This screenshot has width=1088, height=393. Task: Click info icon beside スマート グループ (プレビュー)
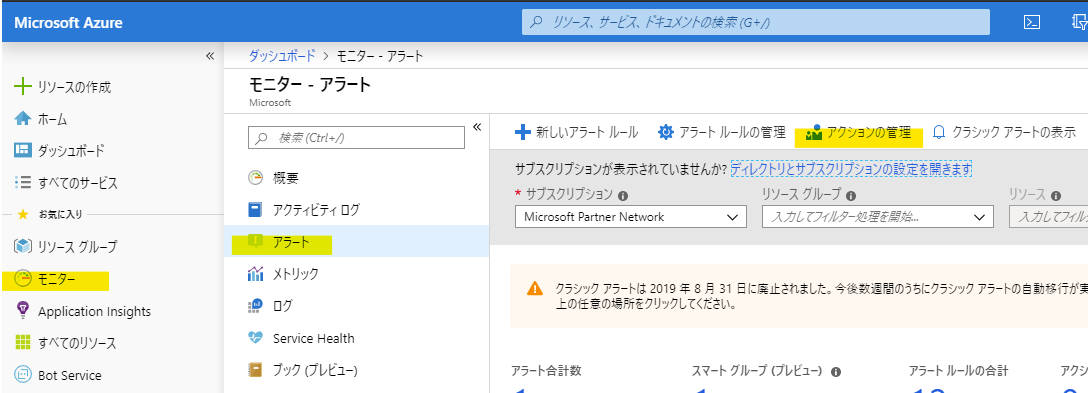click(x=836, y=371)
